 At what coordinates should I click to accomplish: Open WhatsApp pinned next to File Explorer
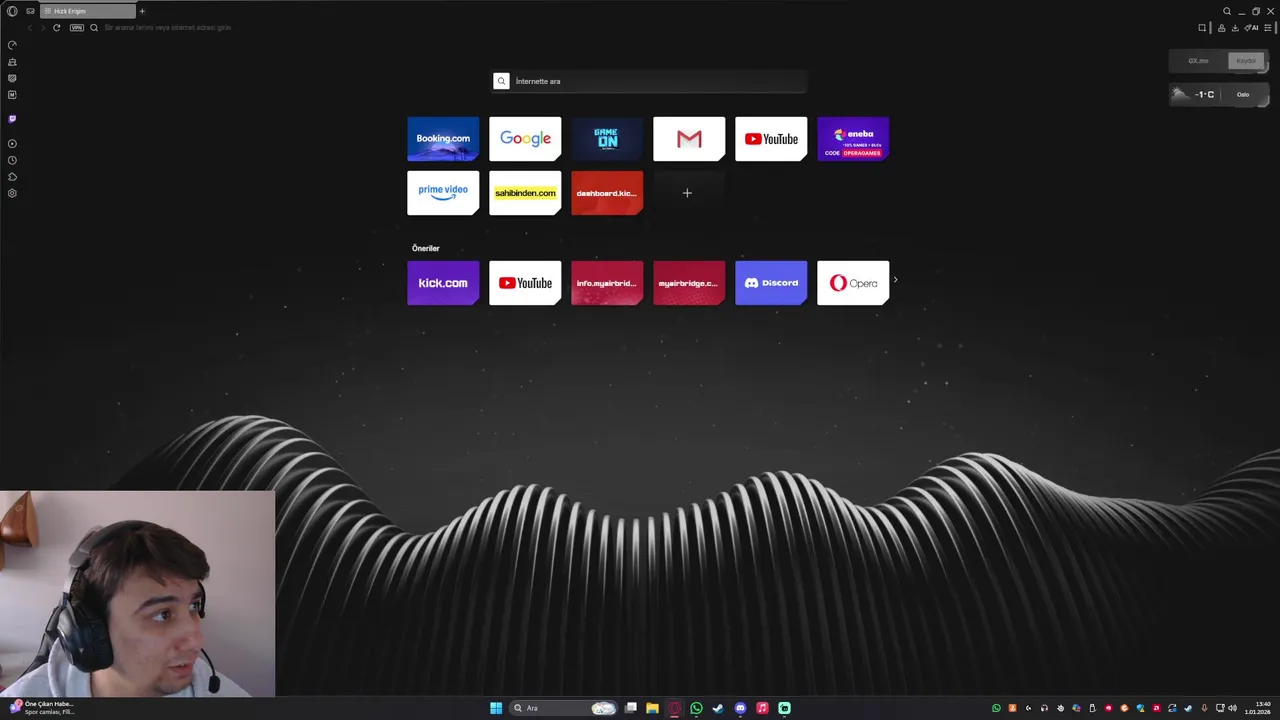(x=696, y=708)
